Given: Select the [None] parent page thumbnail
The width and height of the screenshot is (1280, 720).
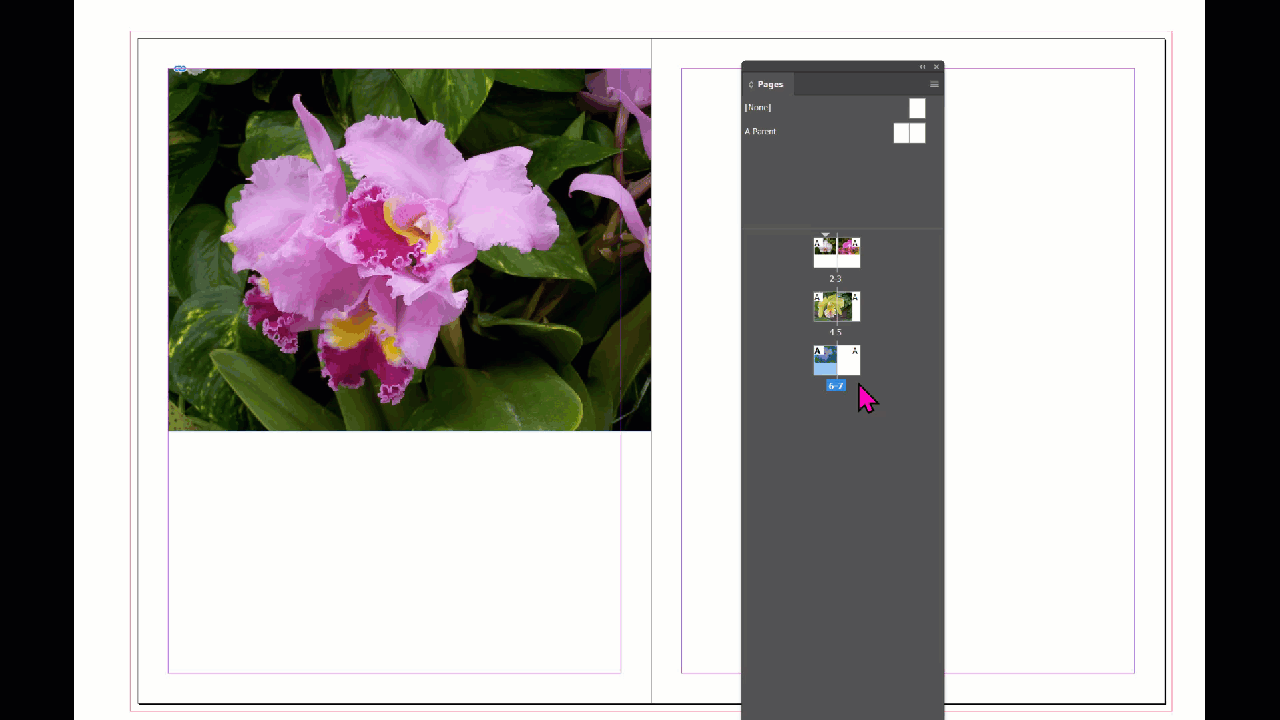Looking at the screenshot, I should pos(916,108).
